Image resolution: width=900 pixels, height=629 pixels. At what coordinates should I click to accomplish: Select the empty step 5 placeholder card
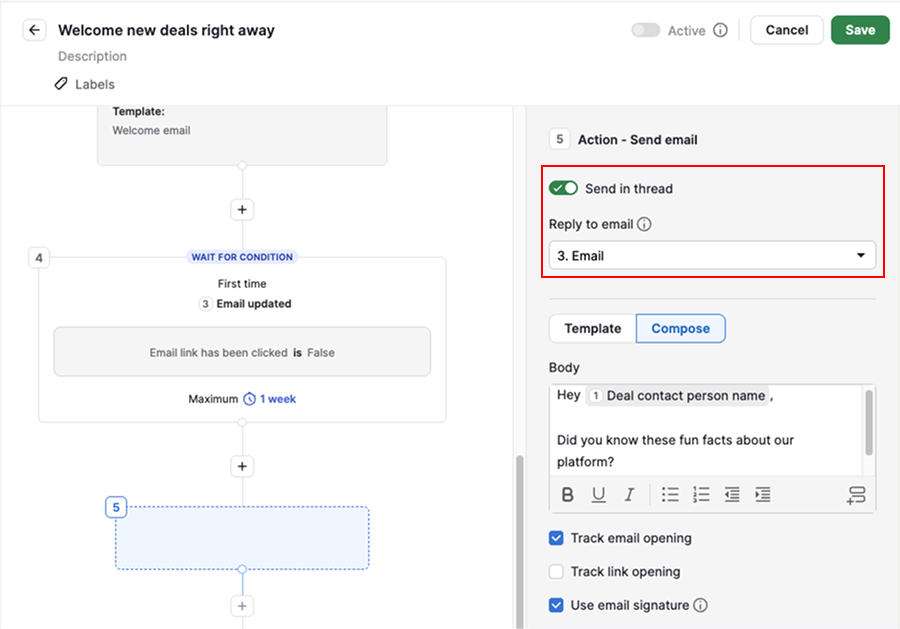click(242, 538)
